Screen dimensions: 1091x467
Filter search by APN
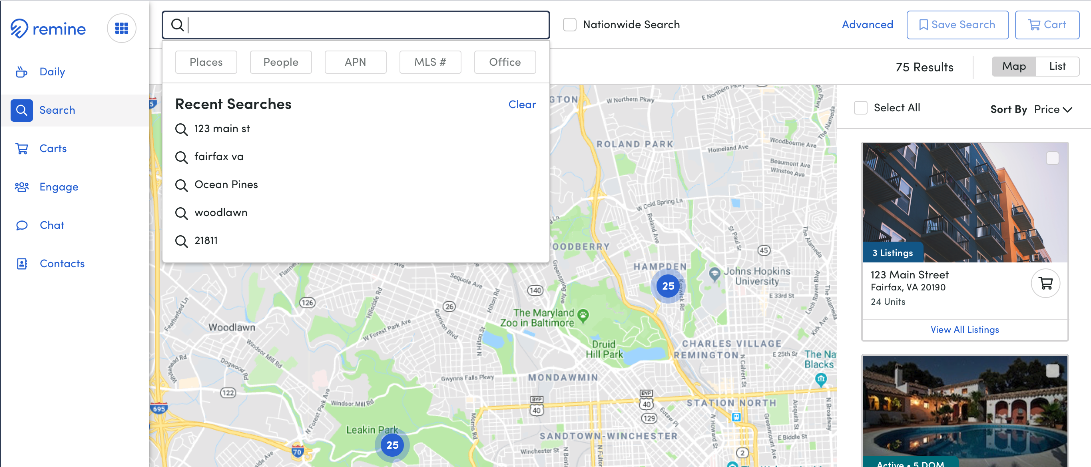click(x=356, y=62)
